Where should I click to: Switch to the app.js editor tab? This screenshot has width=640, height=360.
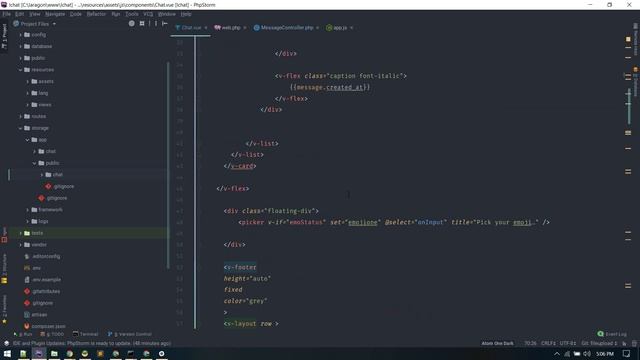(x=340, y=28)
